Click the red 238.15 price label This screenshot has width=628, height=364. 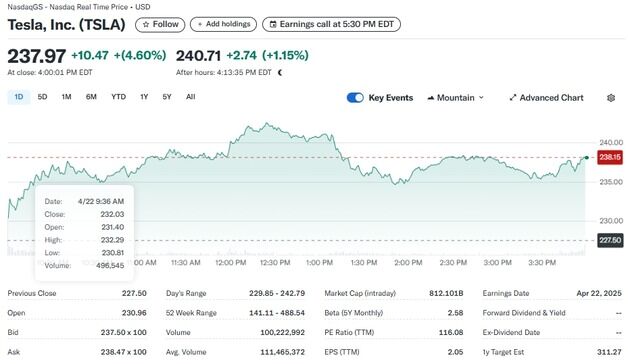click(610, 157)
